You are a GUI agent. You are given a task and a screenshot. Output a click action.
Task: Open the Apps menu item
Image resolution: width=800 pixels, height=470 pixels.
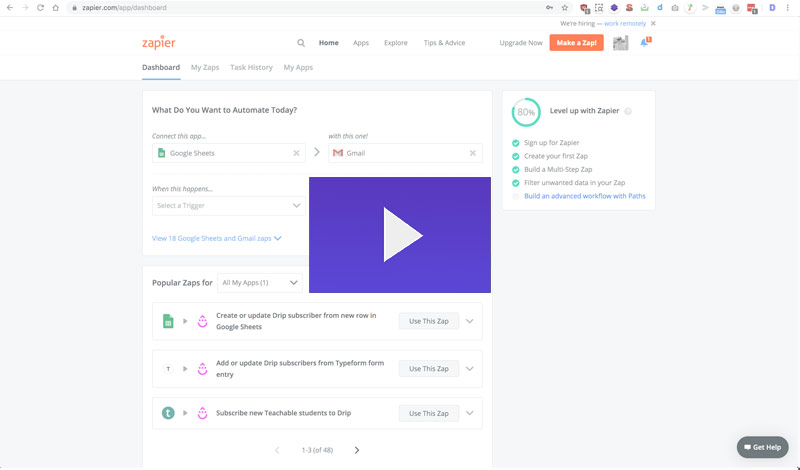tap(361, 43)
